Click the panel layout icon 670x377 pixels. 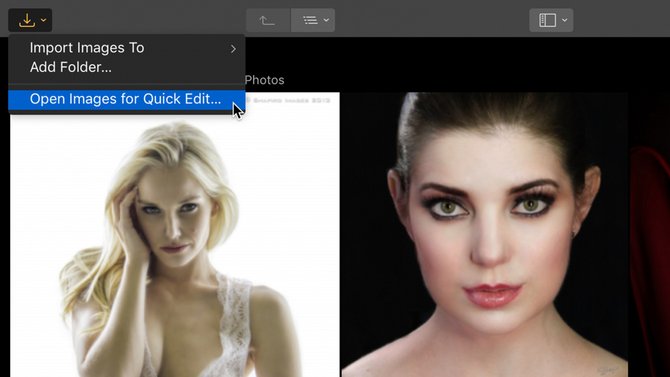click(x=547, y=20)
